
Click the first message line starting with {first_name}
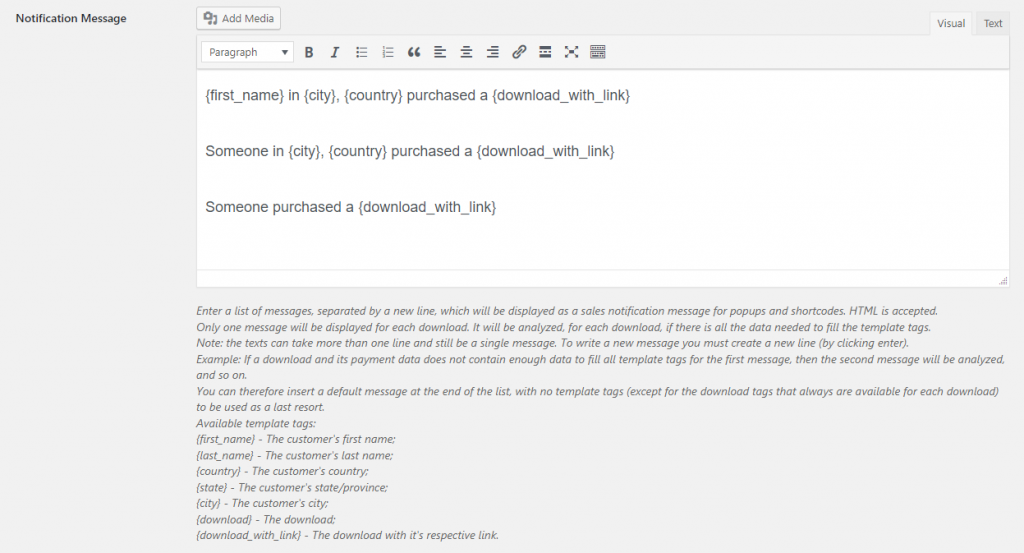pos(417,95)
